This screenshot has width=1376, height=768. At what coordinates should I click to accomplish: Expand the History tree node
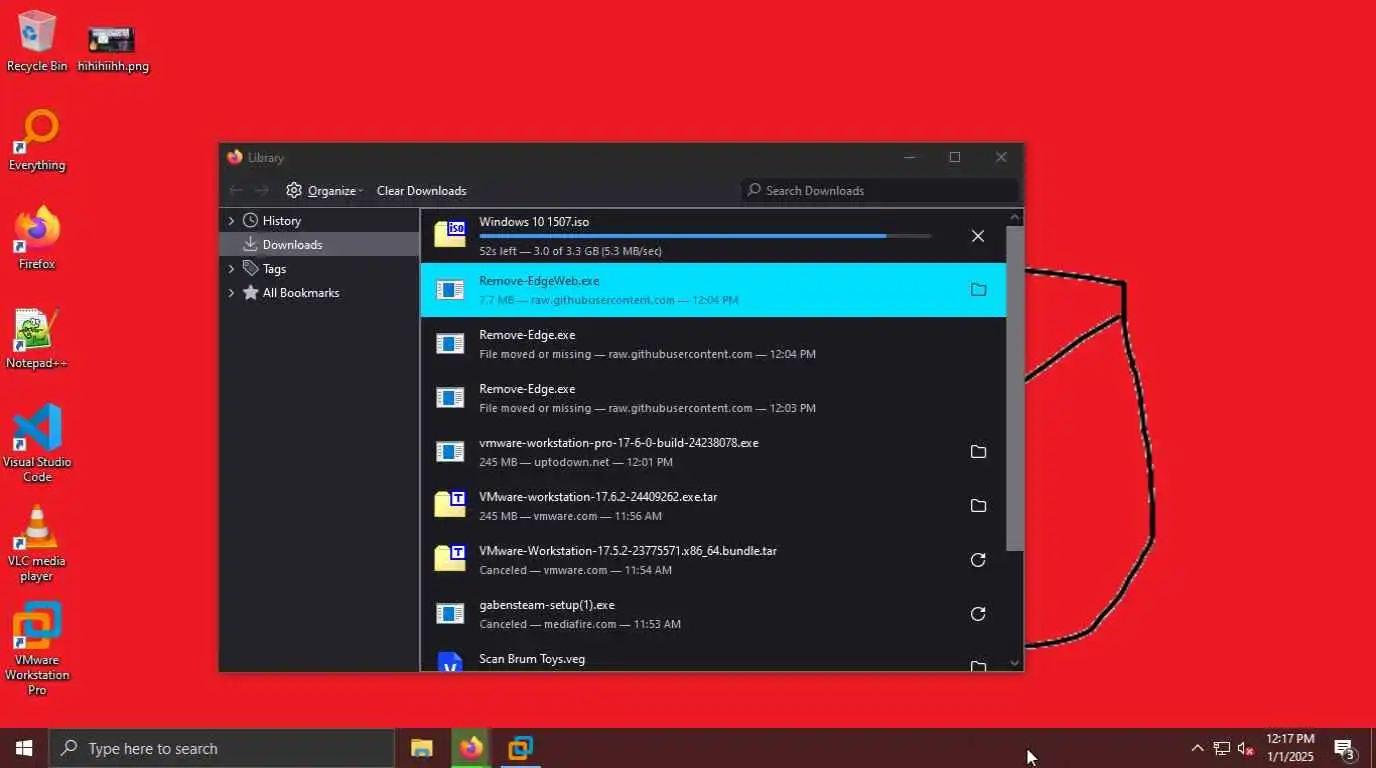(x=231, y=221)
